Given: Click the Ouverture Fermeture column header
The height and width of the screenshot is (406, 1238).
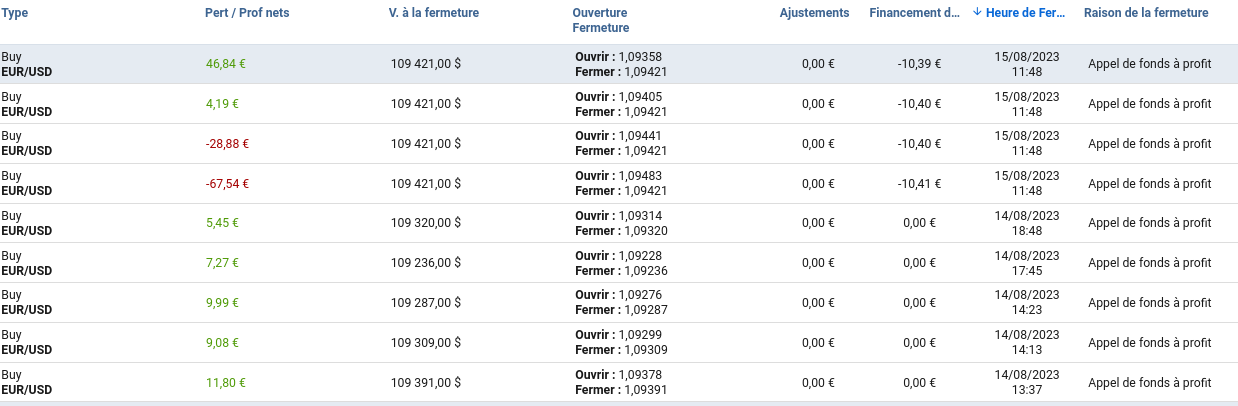Looking at the screenshot, I should coord(601,20).
